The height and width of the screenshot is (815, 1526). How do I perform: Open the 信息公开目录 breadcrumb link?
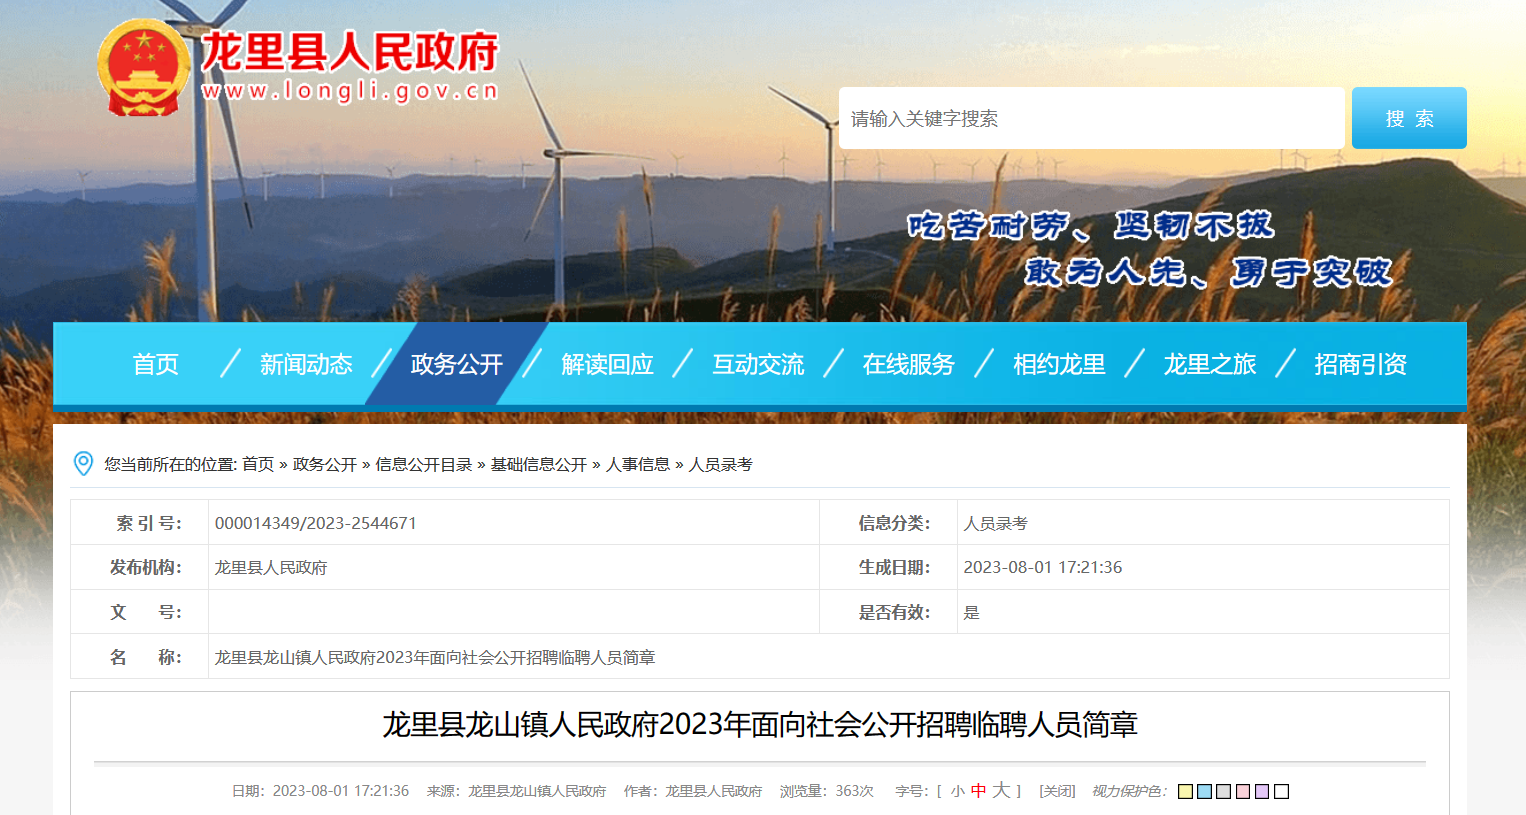(424, 464)
